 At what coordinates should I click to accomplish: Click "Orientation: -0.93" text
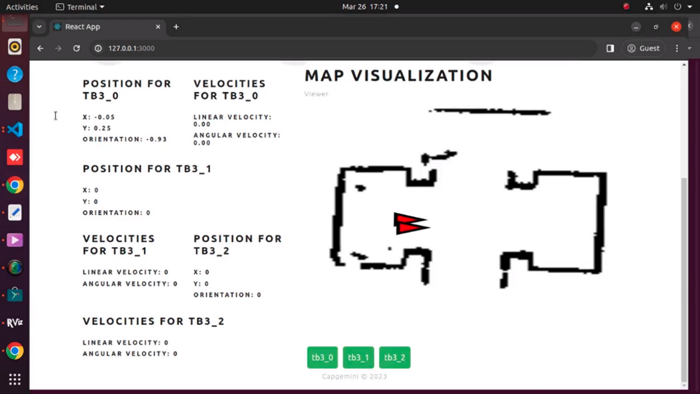pos(125,139)
